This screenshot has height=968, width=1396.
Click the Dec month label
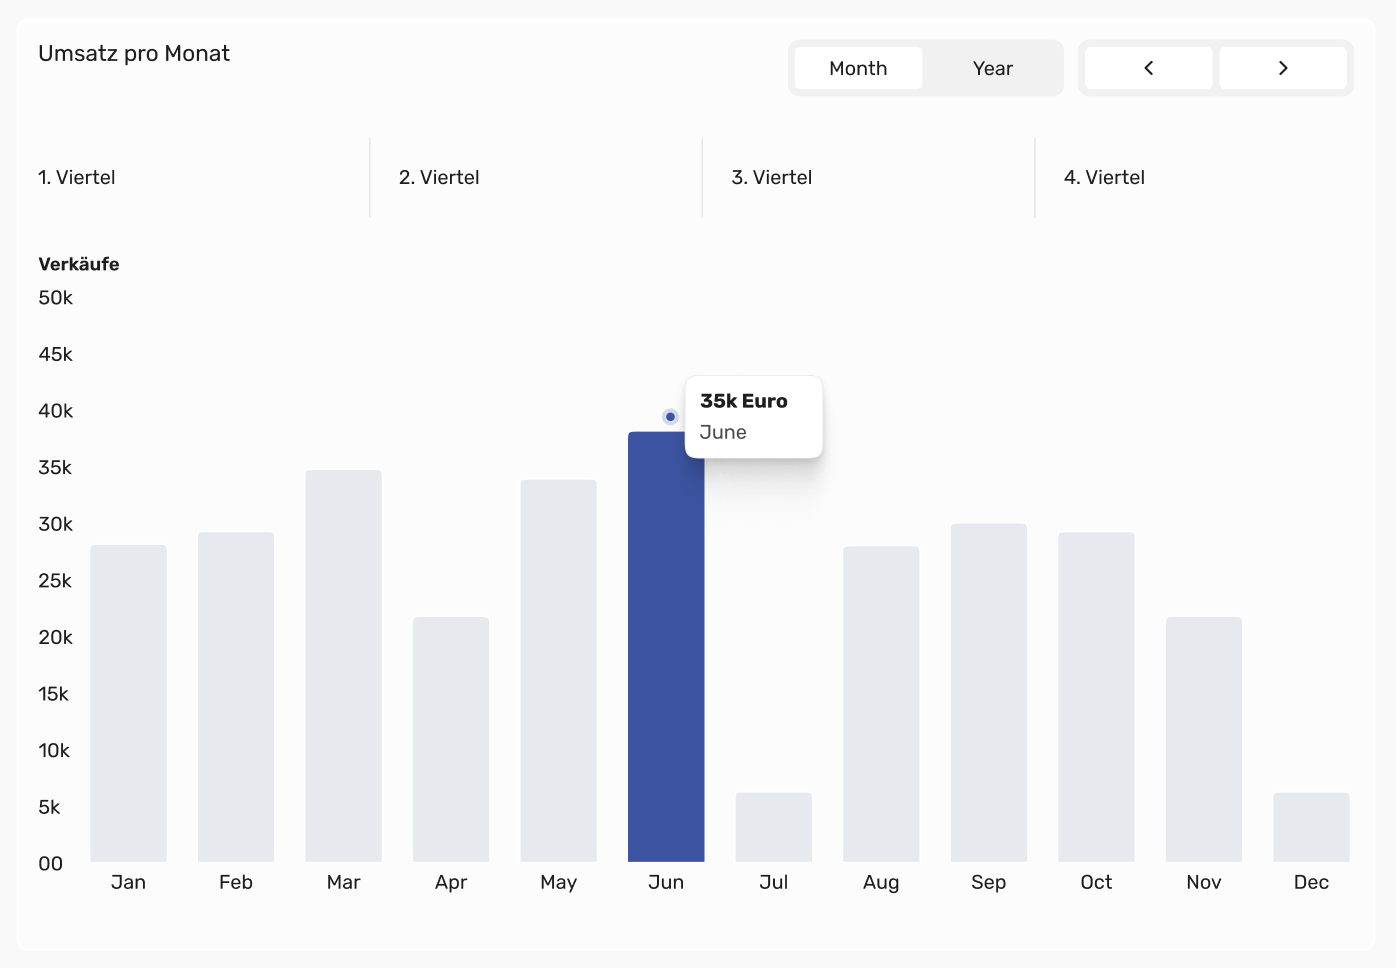[1311, 882]
